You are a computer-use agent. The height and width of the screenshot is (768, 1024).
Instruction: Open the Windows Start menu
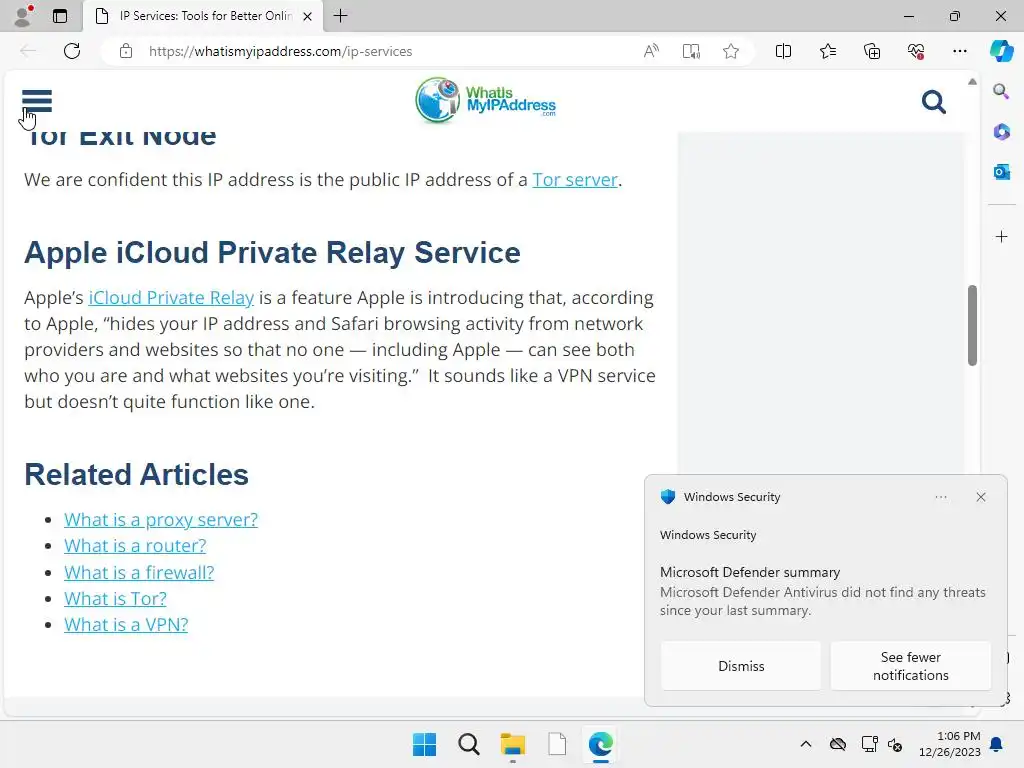coord(424,744)
